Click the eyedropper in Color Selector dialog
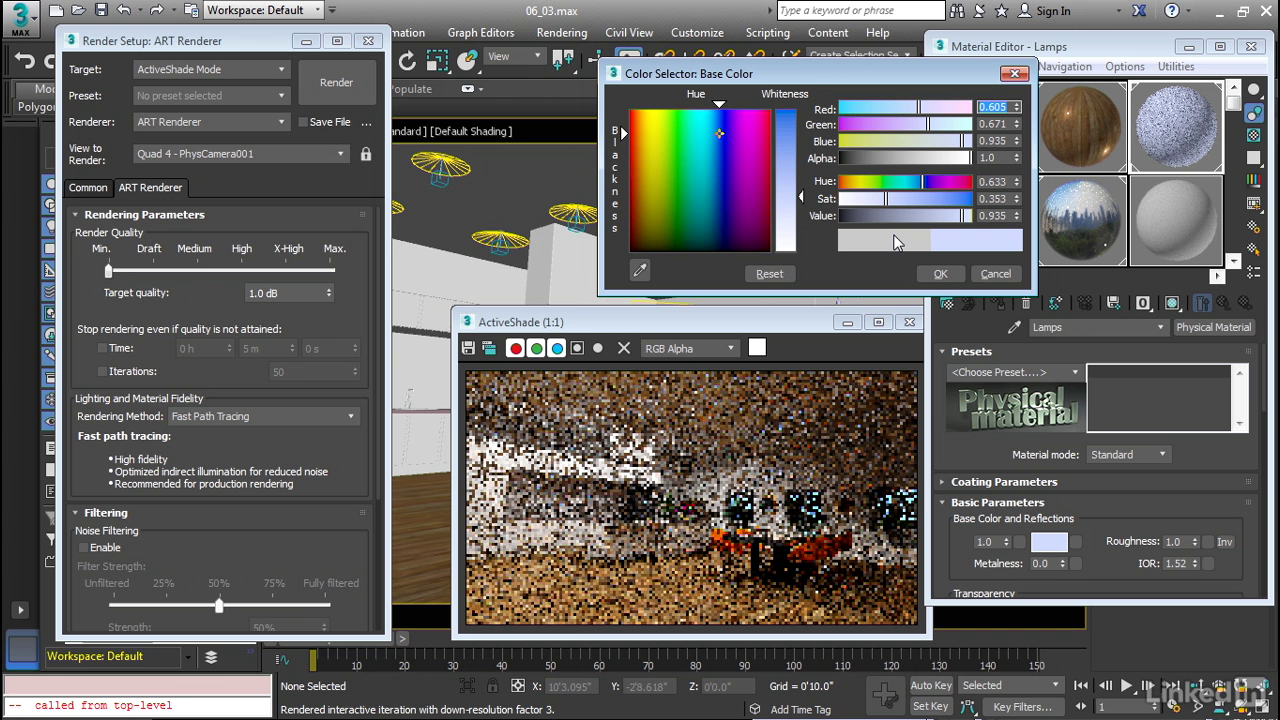1280x720 pixels. [x=640, y=271]
